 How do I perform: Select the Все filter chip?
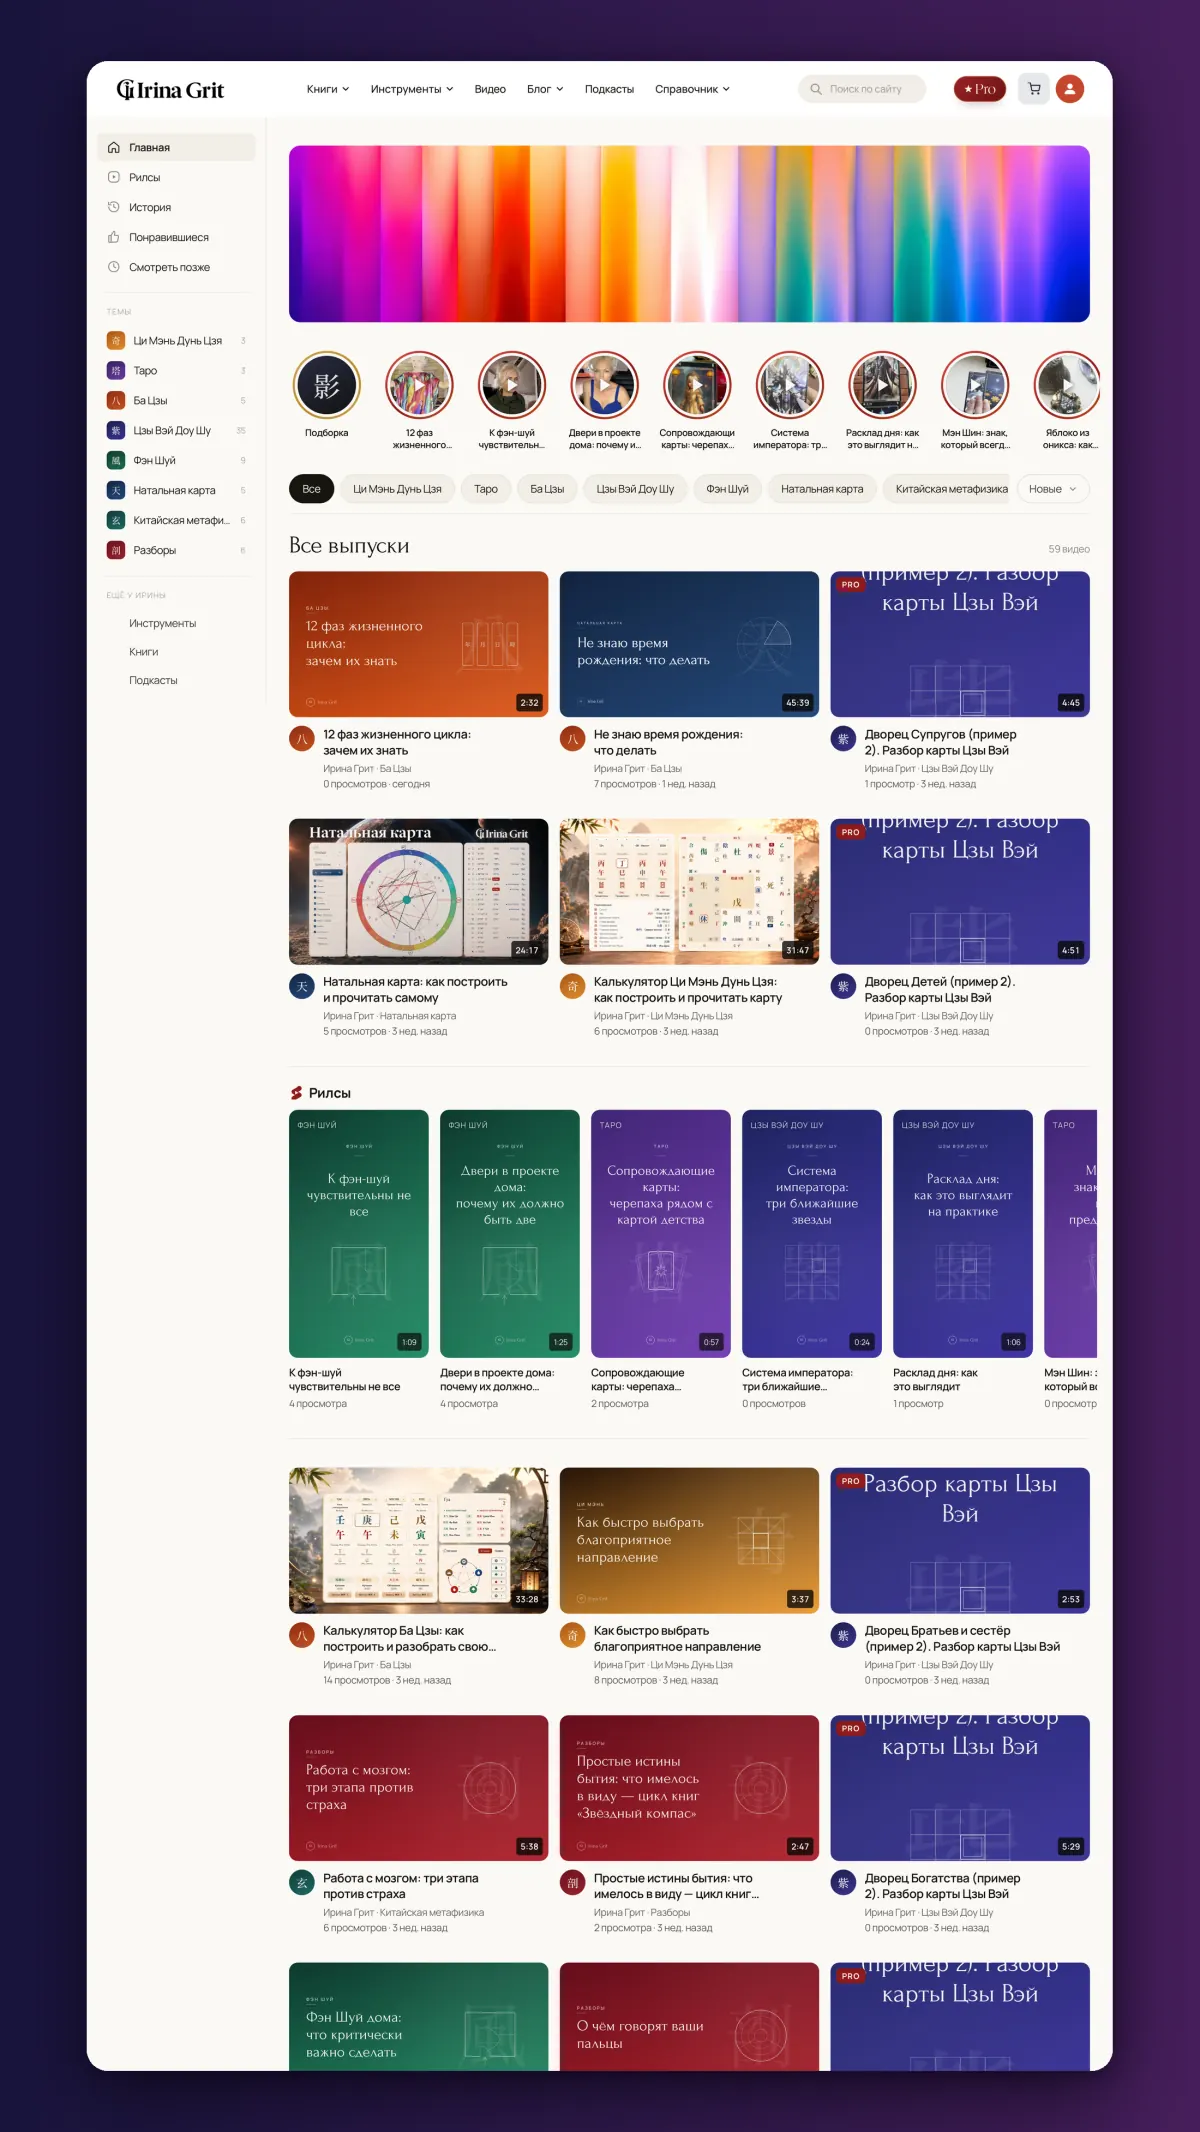pyautogui.click(x=311, y=489)
